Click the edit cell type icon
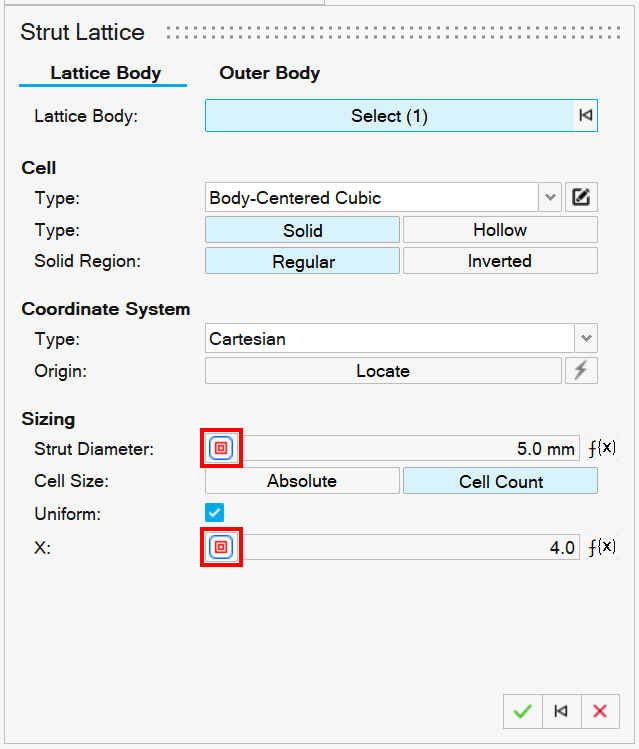Viewport: 639px width, 749px height. (x=581, y=198)
